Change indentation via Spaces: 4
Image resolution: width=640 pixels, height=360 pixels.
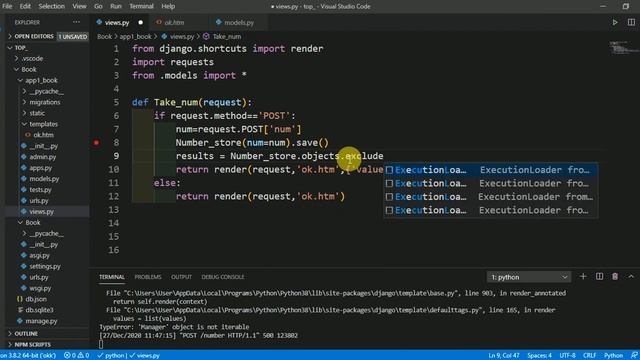point(539,356)
